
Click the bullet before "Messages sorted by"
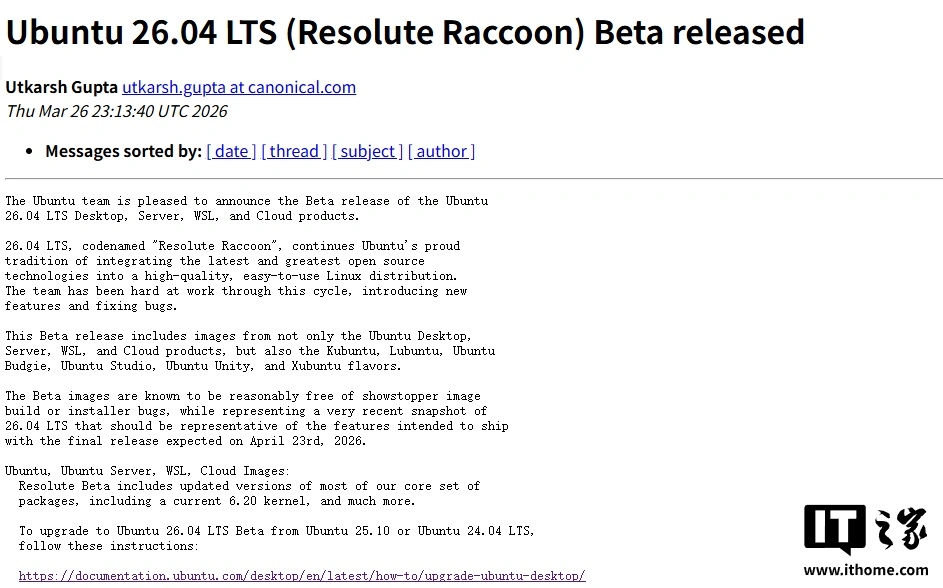[30, 151]
